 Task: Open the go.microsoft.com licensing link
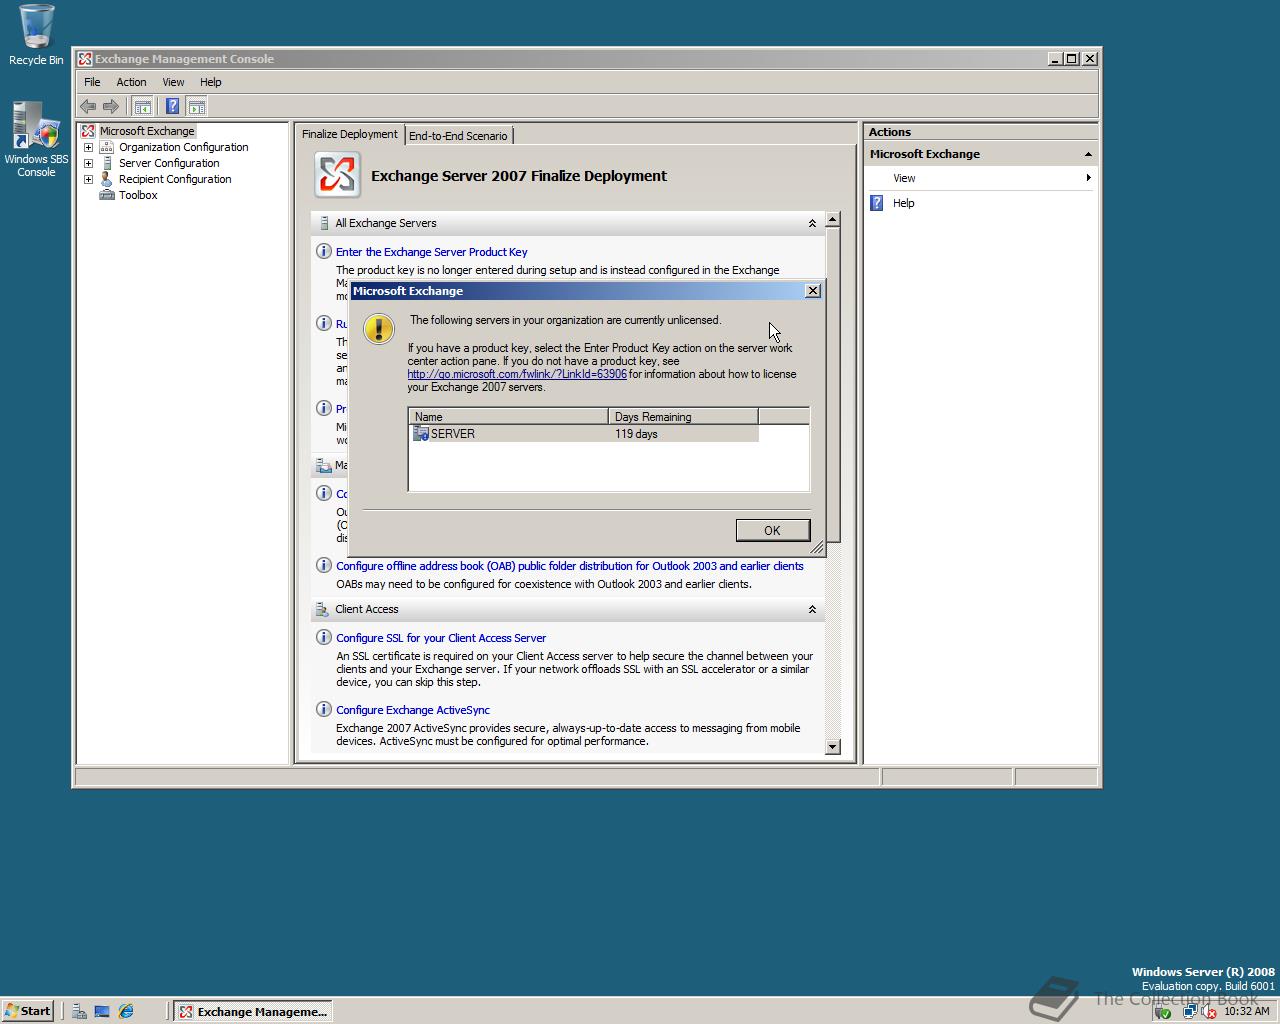[517, 374]
